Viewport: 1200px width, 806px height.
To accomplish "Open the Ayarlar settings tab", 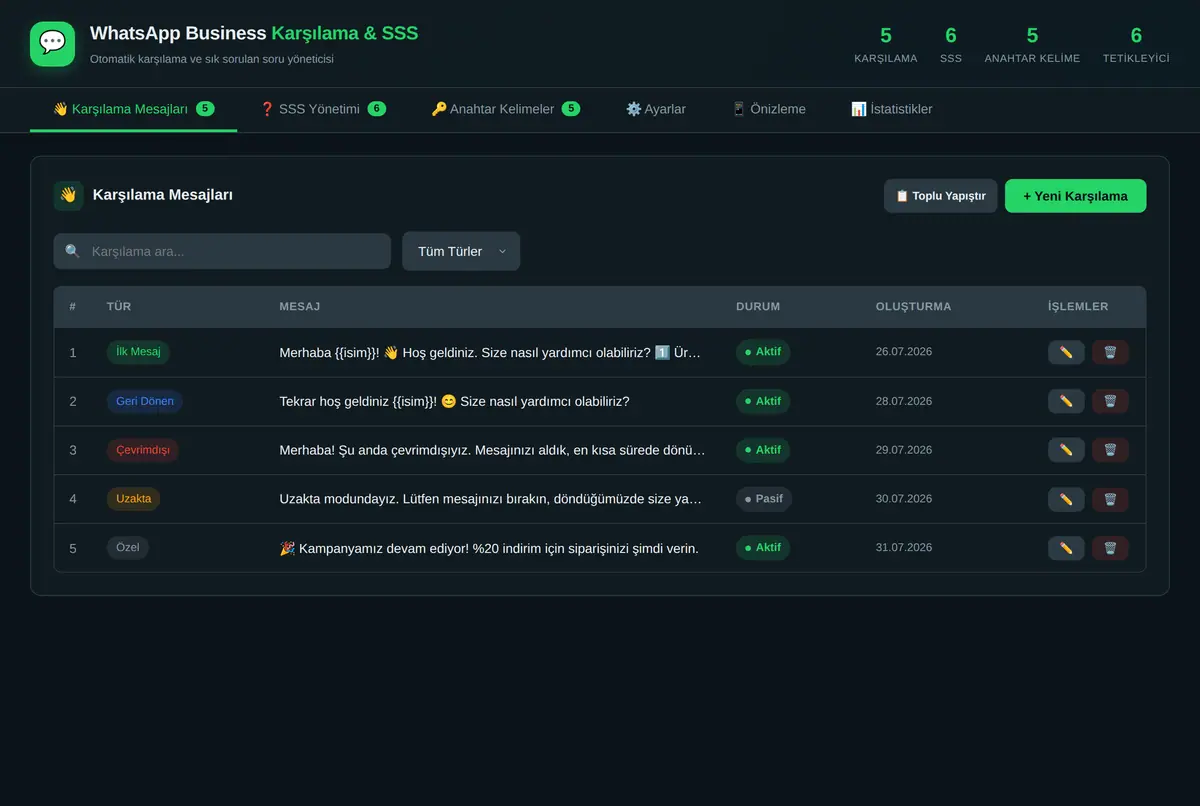I will pos(656,109).
